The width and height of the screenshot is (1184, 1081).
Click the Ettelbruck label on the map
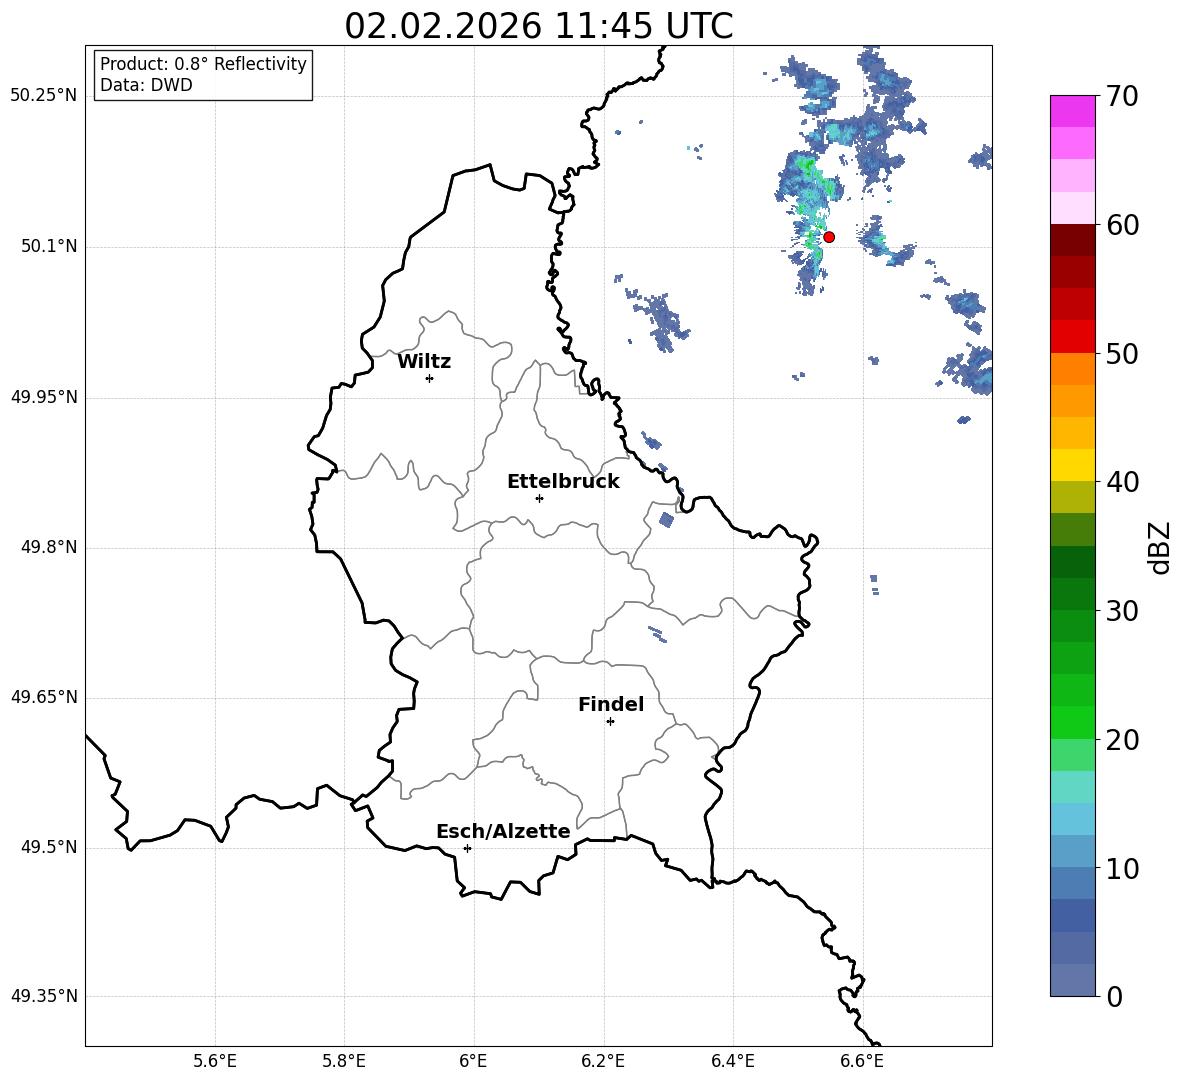[x=563, y=482]
